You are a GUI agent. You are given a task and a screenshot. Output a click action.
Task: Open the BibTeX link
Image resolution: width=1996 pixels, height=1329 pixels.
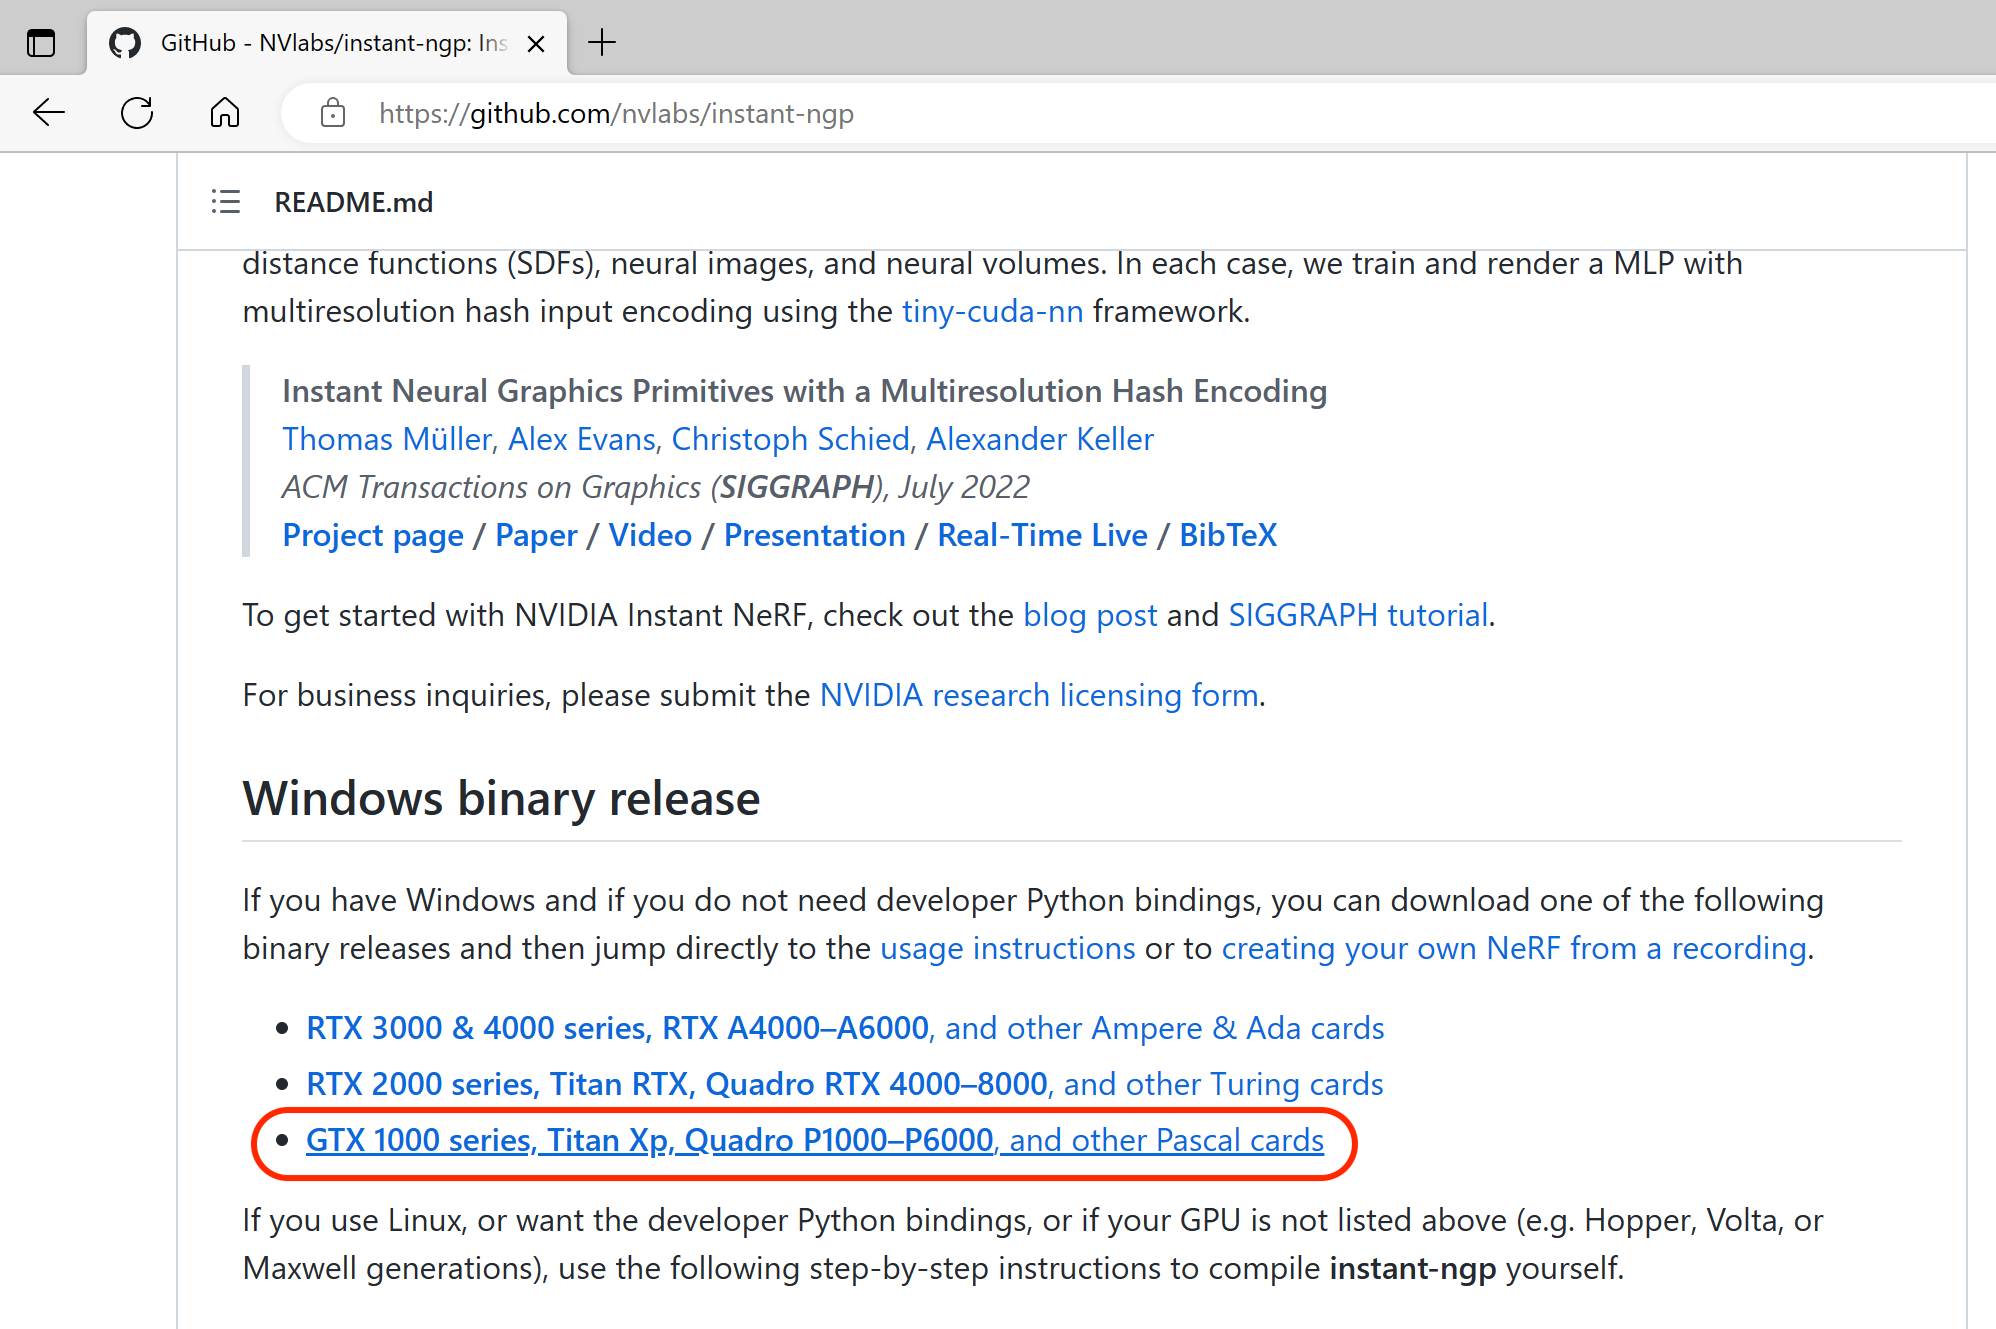[x=1228, y=535]
